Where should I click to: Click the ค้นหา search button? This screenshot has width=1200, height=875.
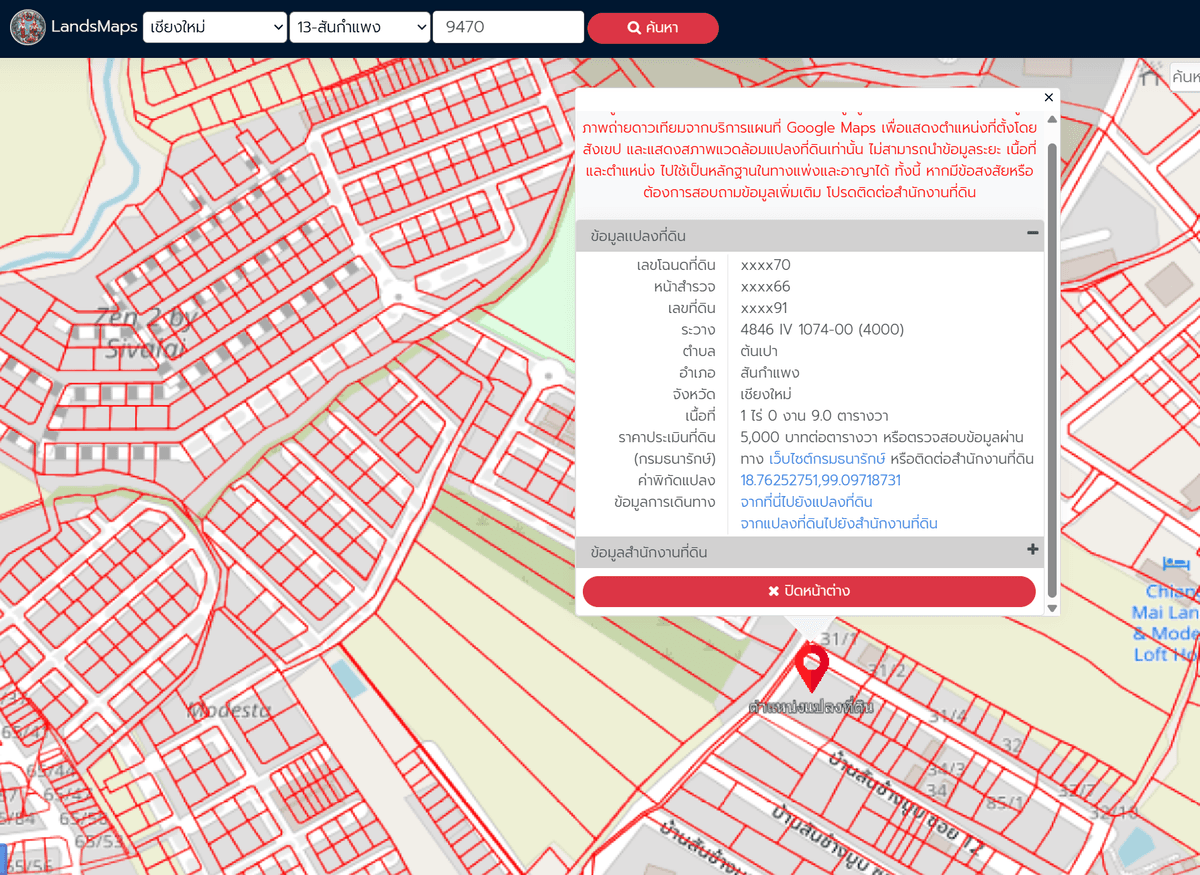(x=653, y=28)
